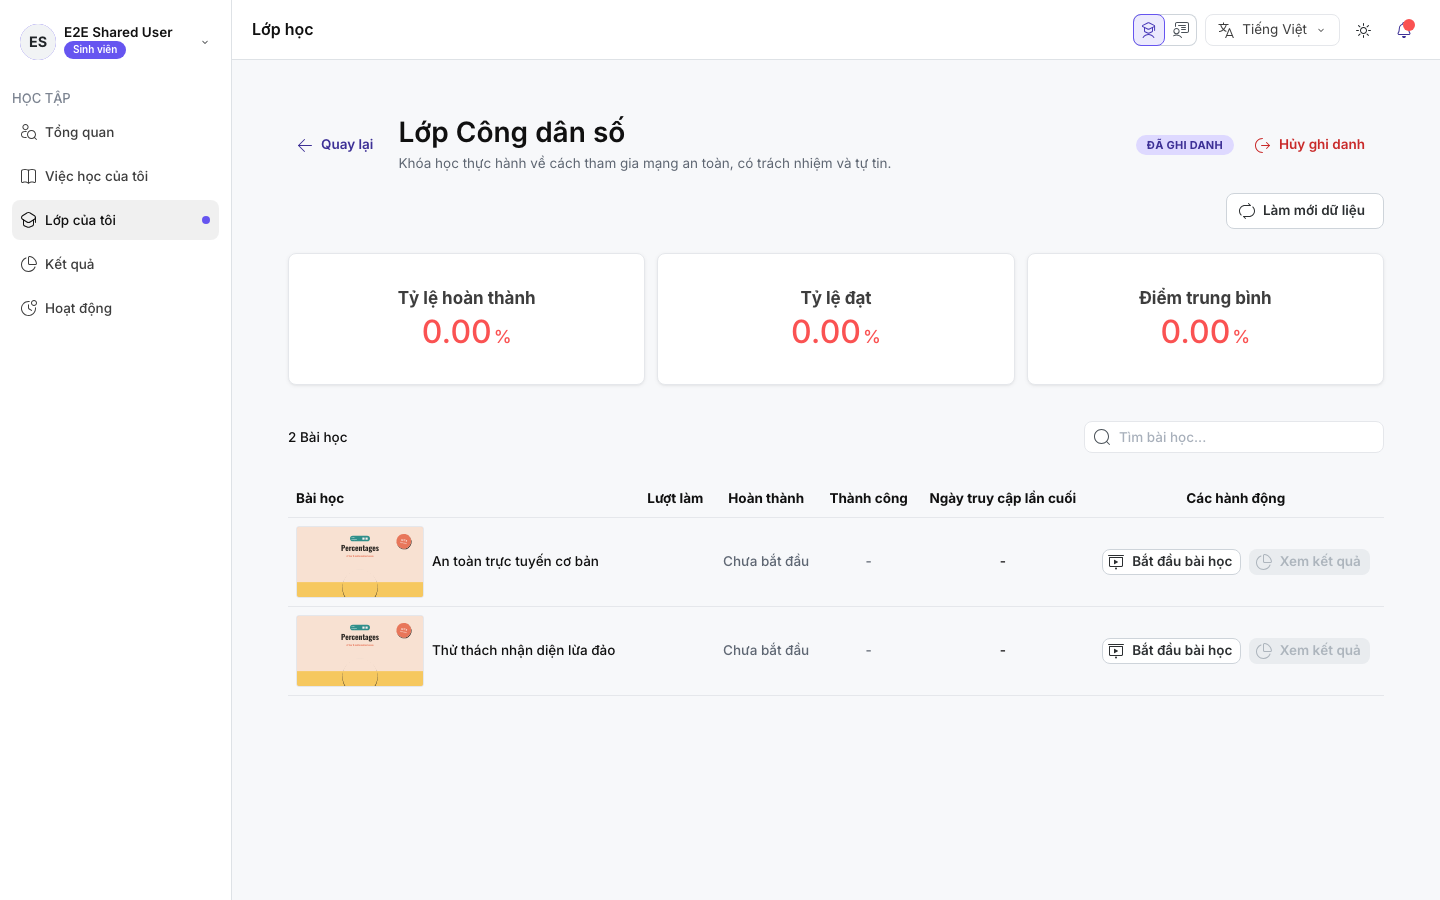
Task: Click the Thành công column header
Action: pos(869,498)
